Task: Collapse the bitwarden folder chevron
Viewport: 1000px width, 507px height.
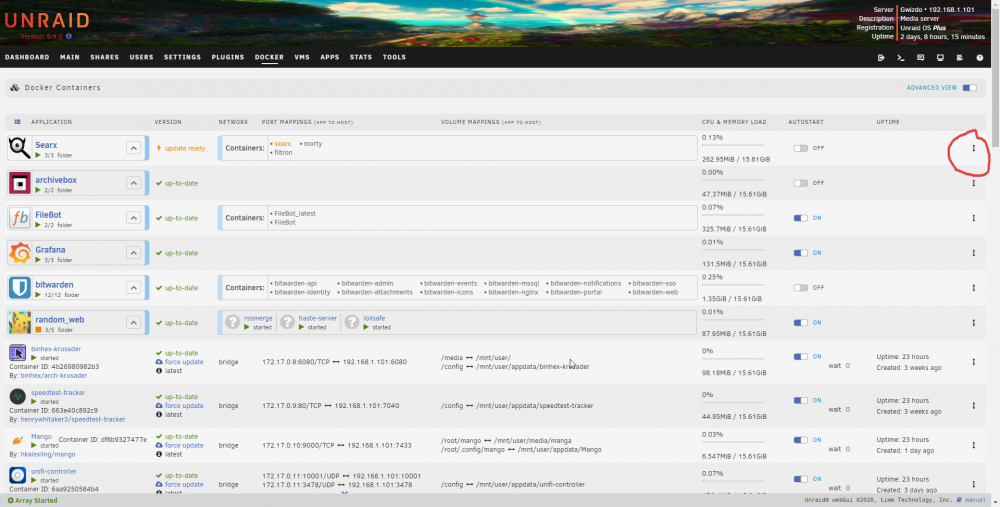Action: tap(133, 288)
